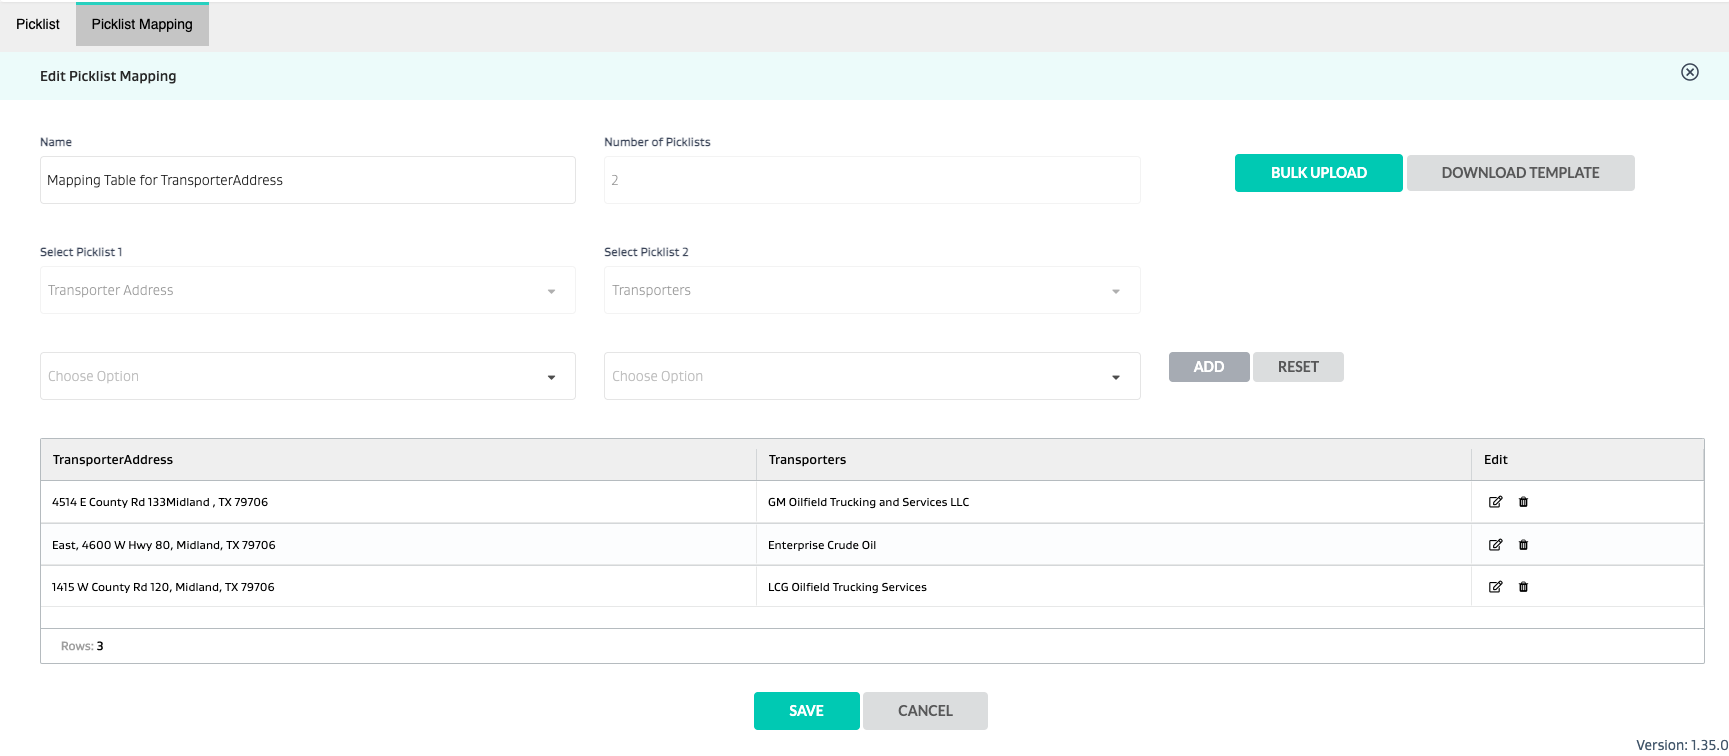Viewport: 1729px width, 756px height.
Task: Edit the GM Oilfield Trucking mapping row
Action: (x=1495, y=502)
